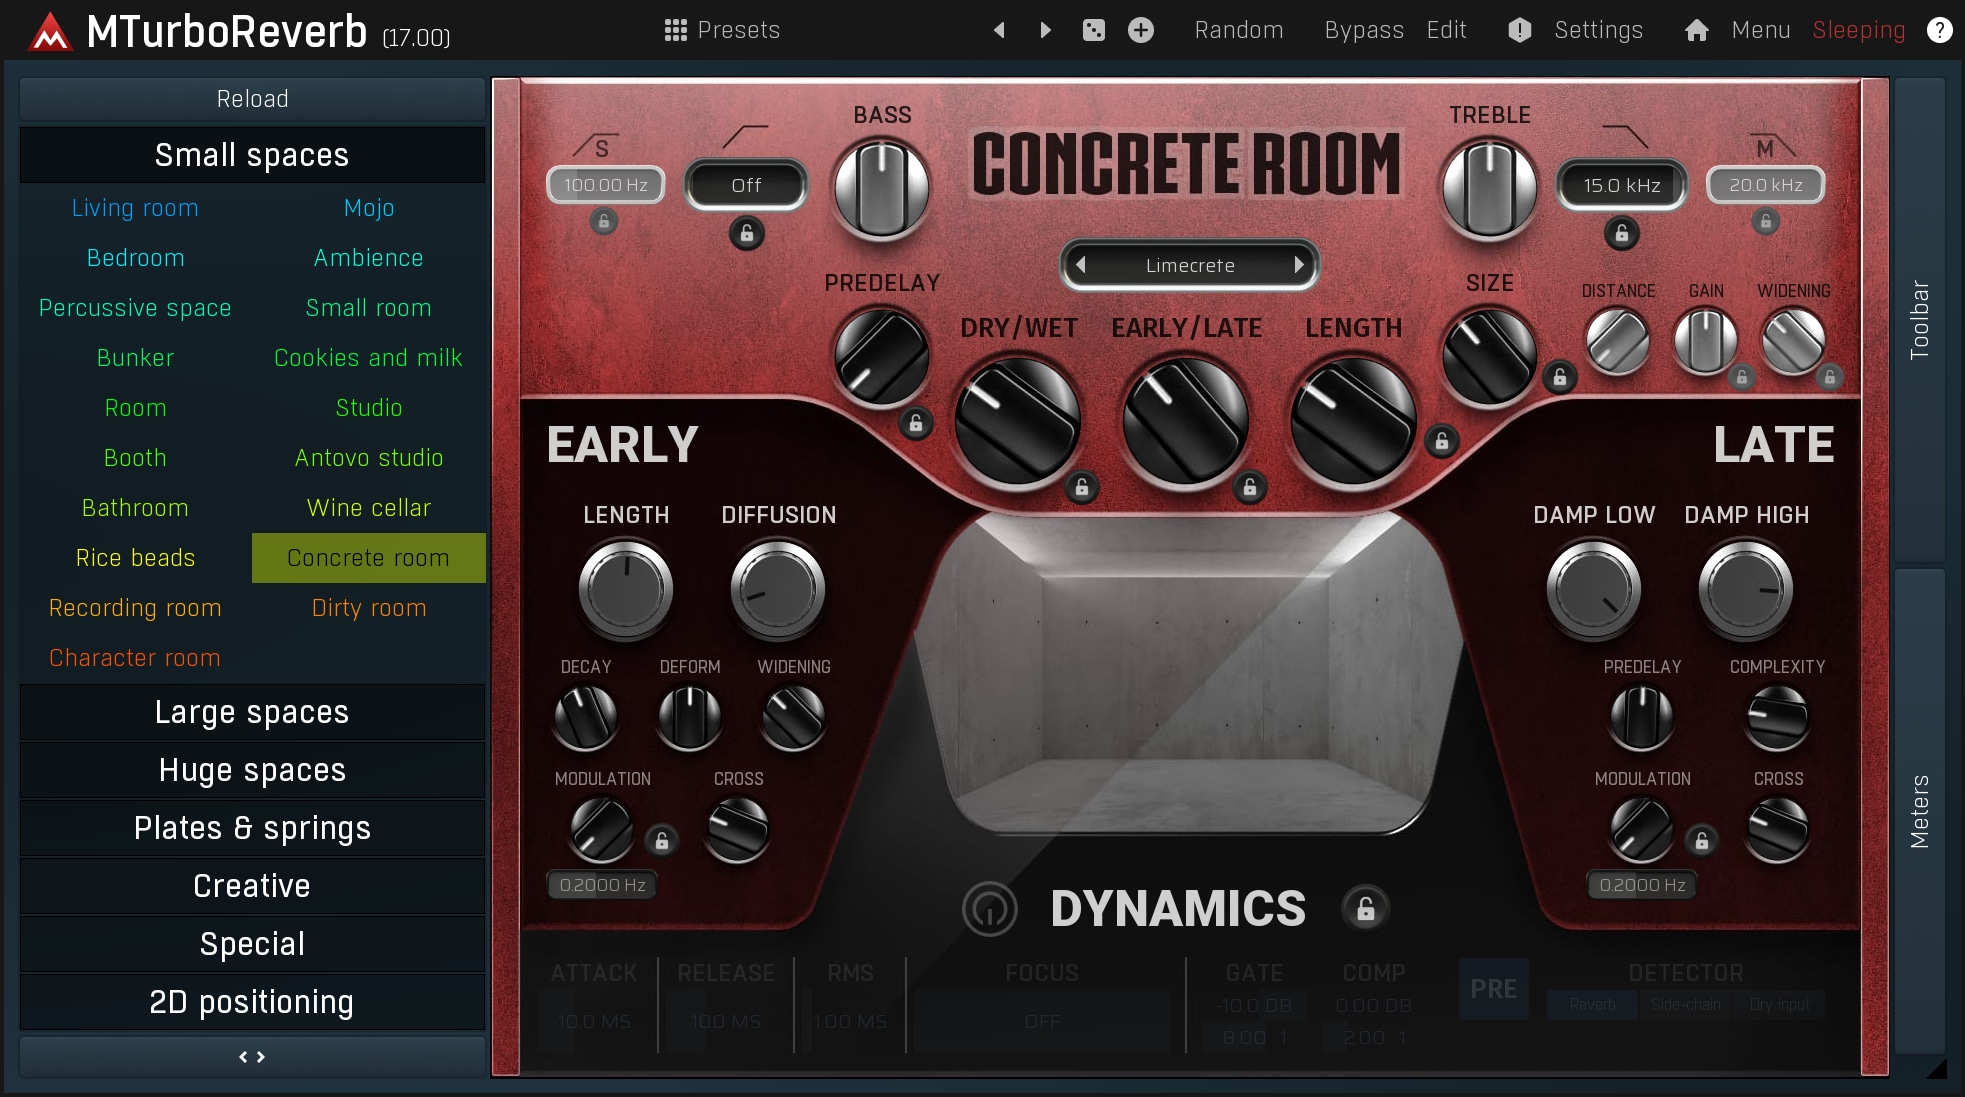This screenshot has height=1097, width=1965.
Task: Toggle the Dynamics section lock
Action: [1365, 908]
